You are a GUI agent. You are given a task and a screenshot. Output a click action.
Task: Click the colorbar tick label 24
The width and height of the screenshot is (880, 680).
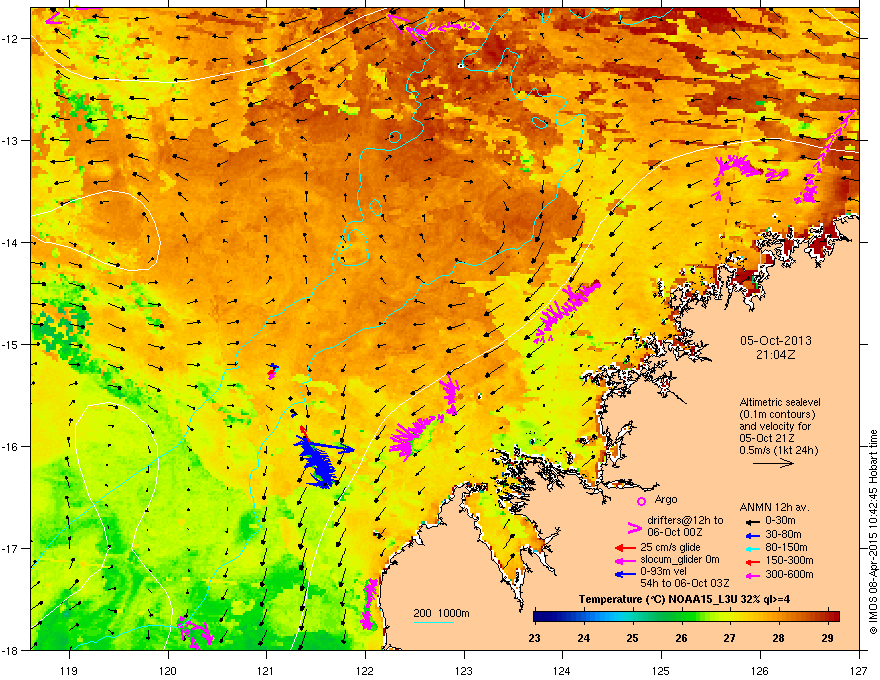coord(583,638)
